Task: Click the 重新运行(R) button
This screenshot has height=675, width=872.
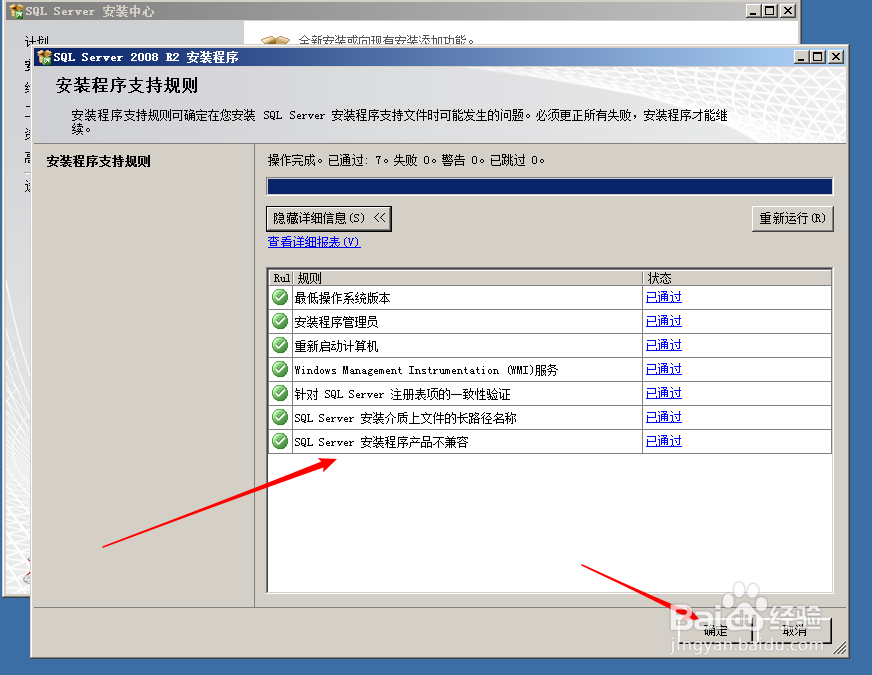Action: tap(792, 219)
